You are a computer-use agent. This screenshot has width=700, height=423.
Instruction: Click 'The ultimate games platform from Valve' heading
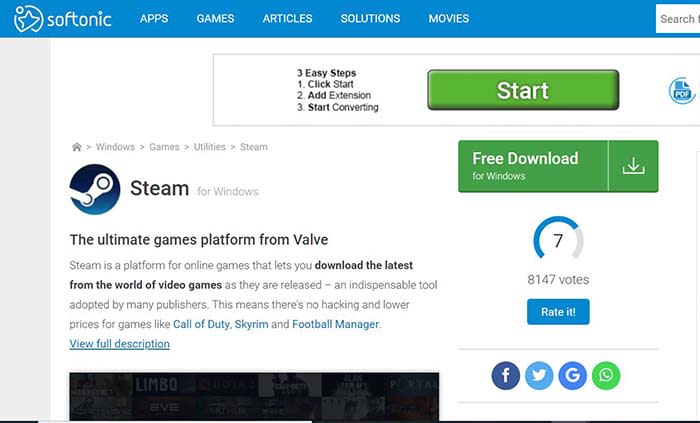(x=199, y=240)
